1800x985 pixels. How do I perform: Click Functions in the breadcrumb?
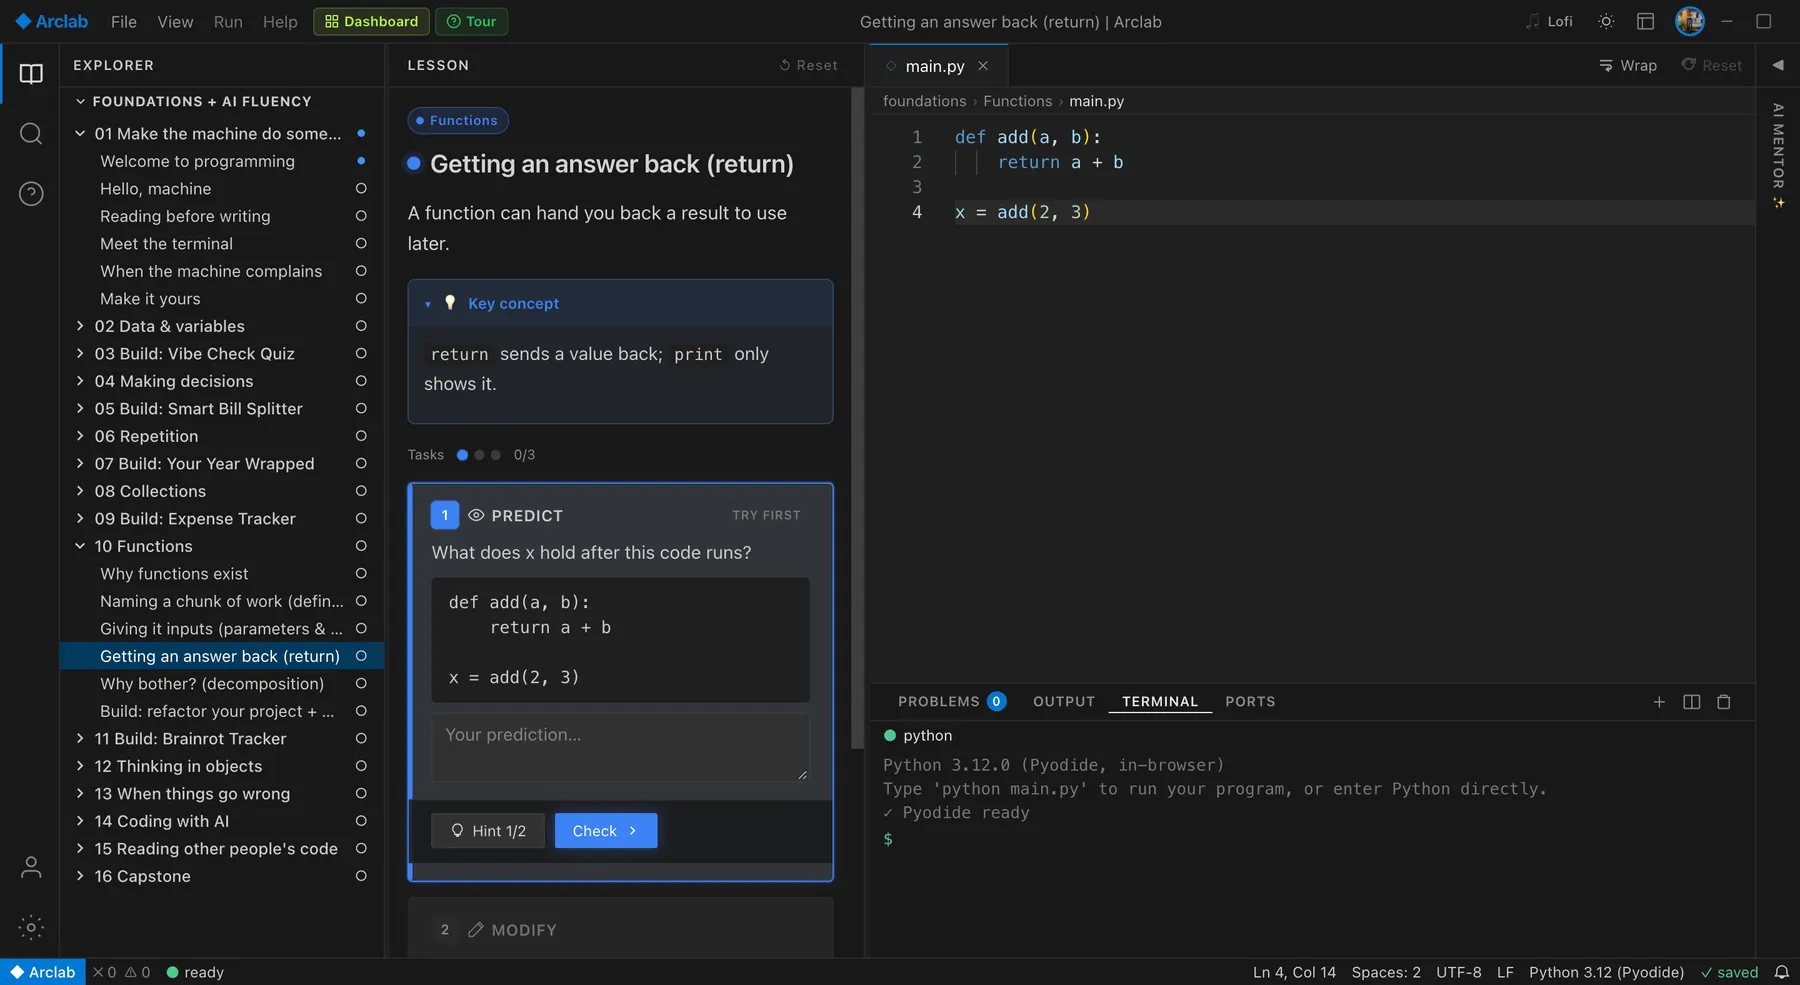[x=1017, y=101]
